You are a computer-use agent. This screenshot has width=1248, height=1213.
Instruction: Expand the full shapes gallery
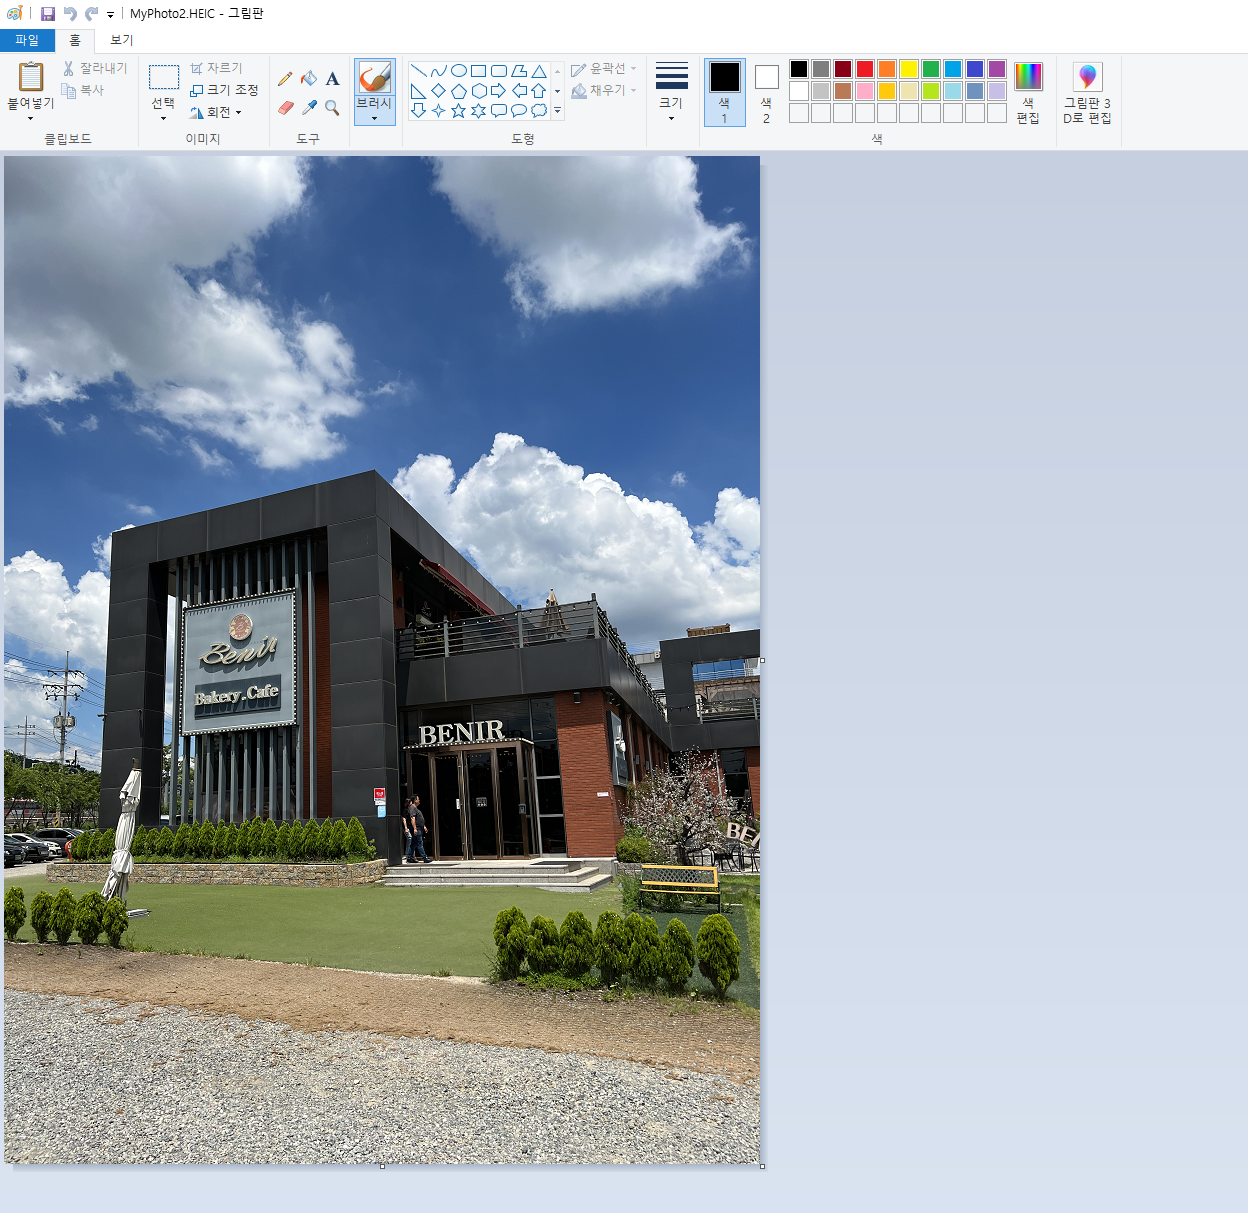[x=558, y=111]
